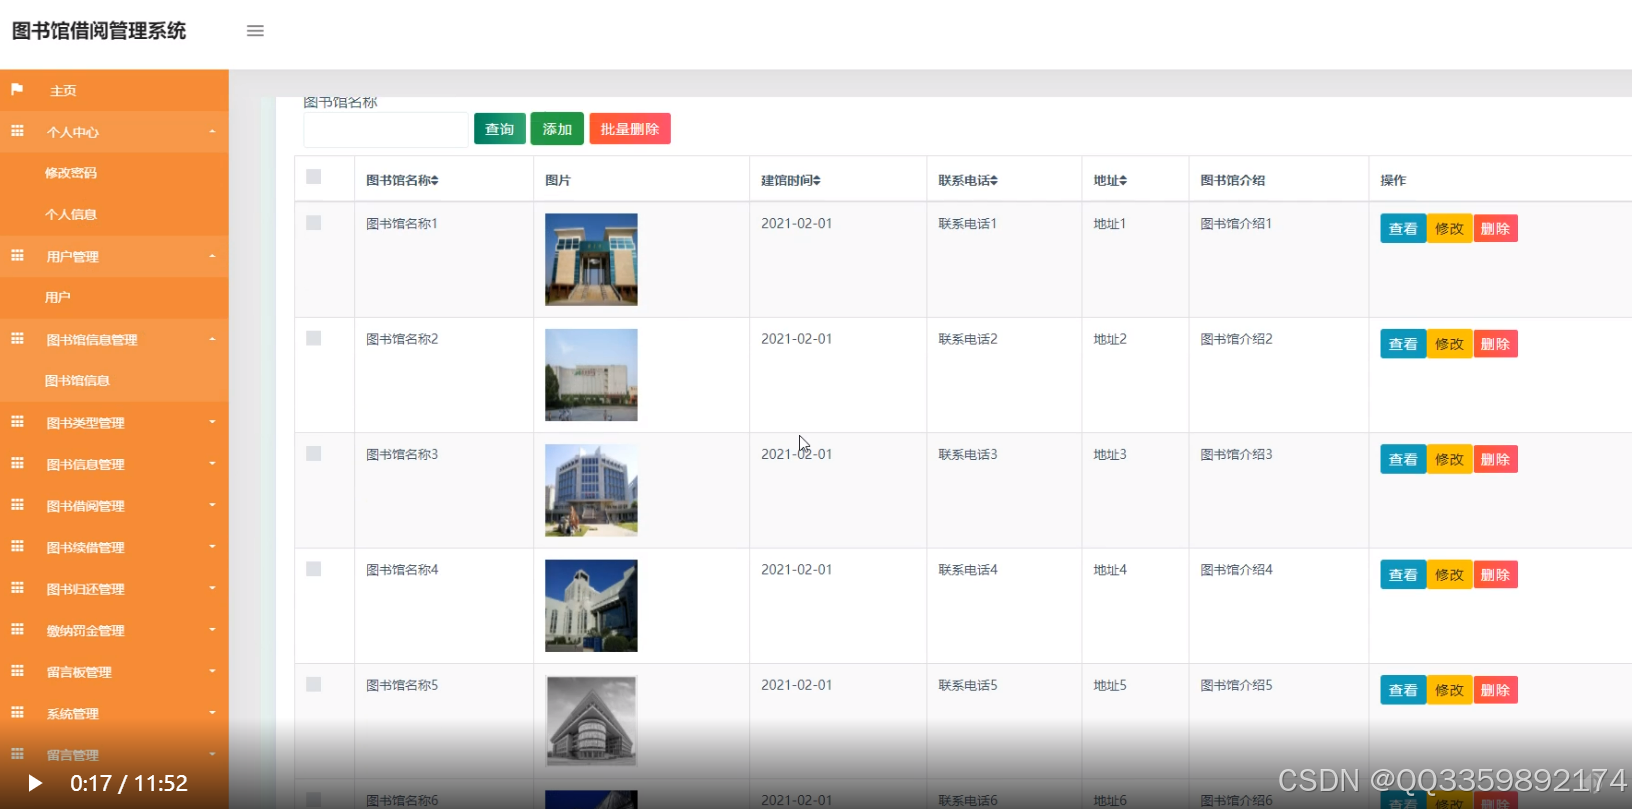
Task: Click the grid icon beside 图书馆信息管理
Action: [17, 339]
